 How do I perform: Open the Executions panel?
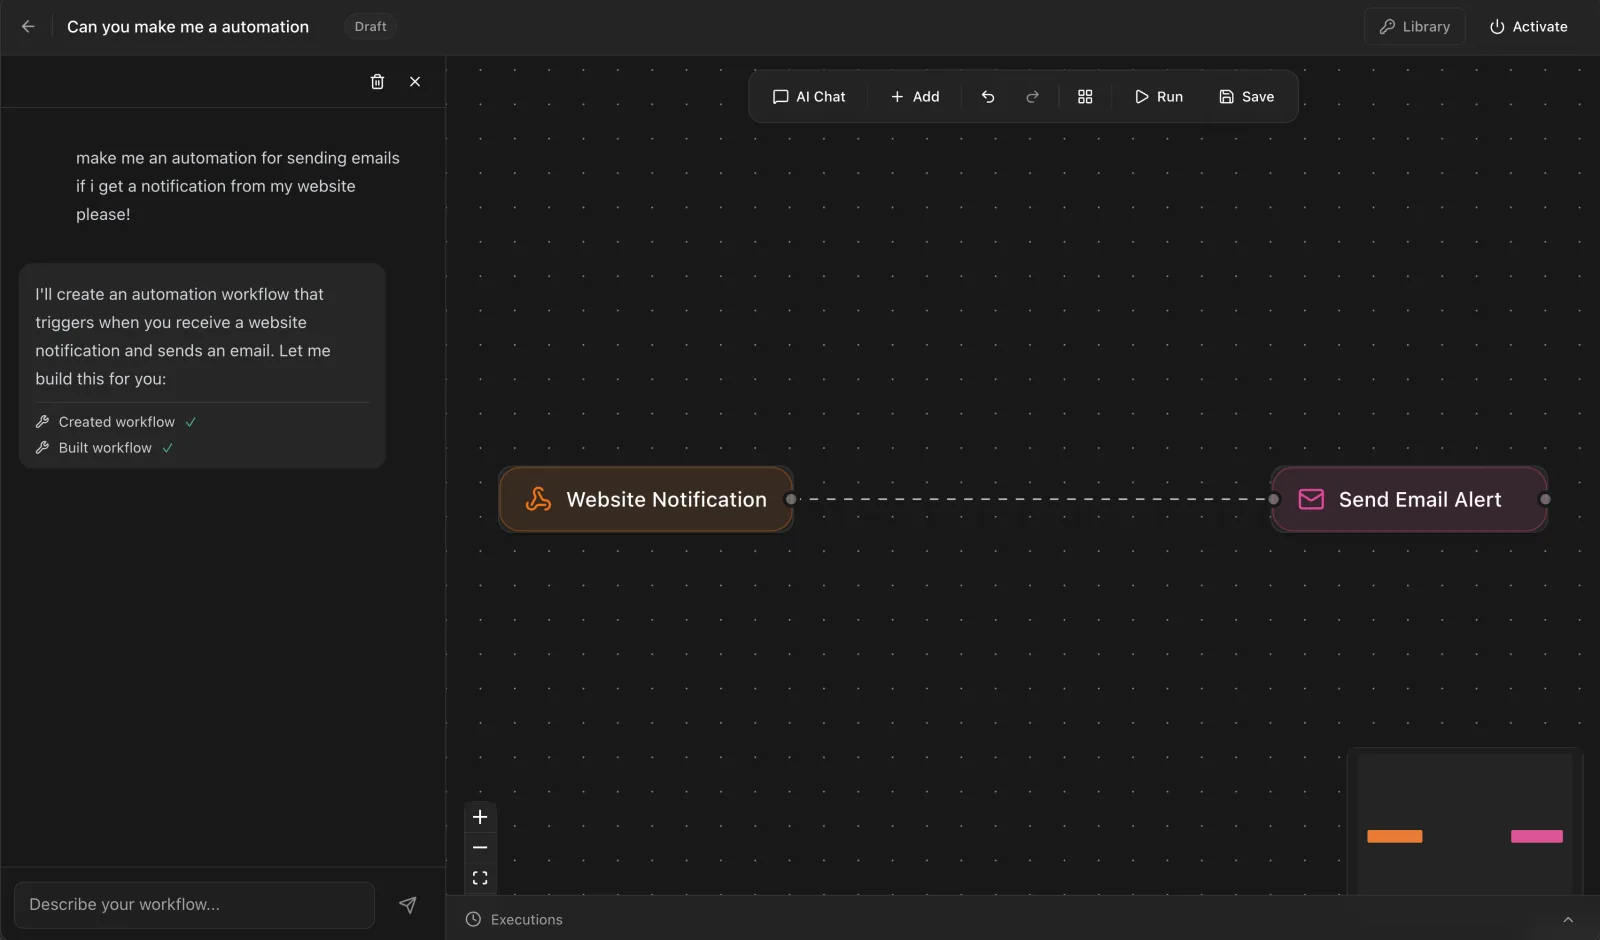coord(514,920)
